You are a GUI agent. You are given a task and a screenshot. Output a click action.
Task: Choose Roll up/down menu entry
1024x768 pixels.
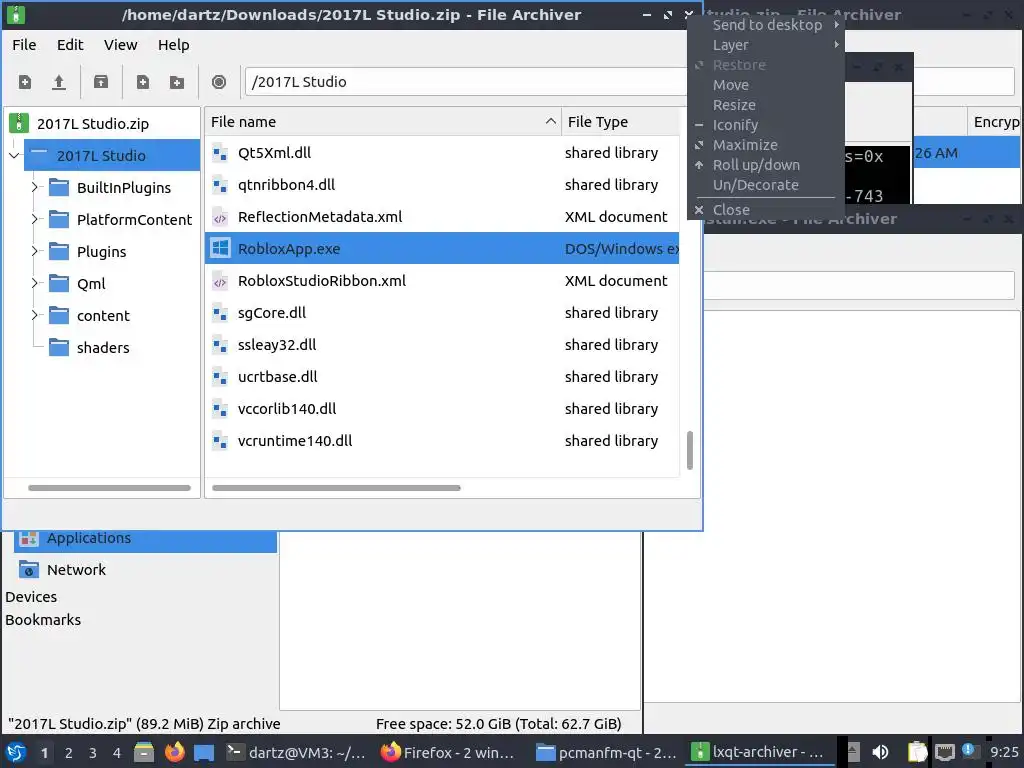click(x=767, y=165)
